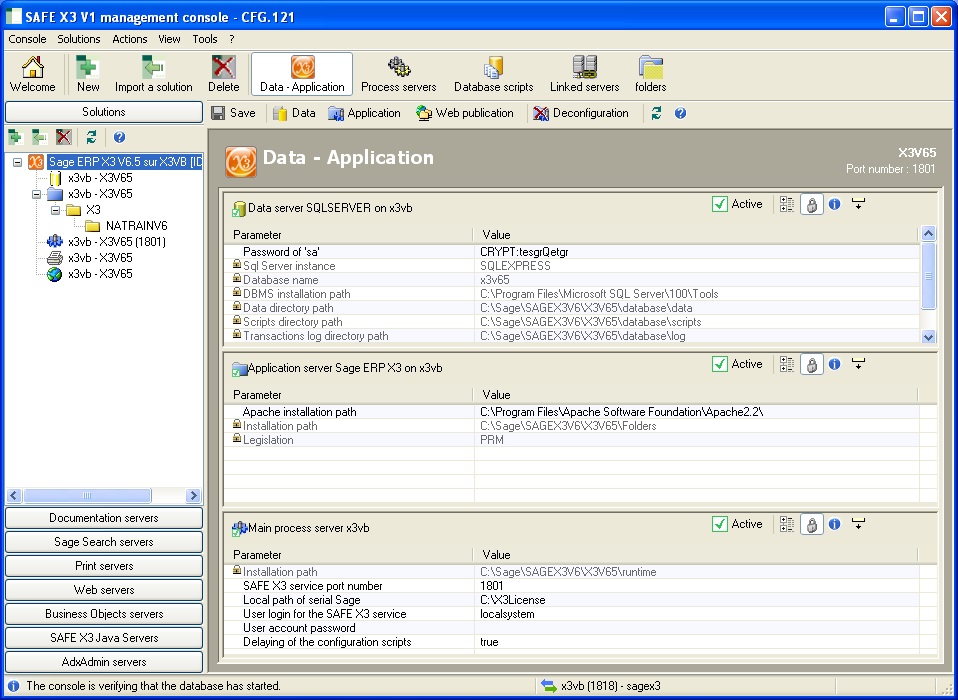Refresh using icon beside Deconfiguration
This screenshot has width=958, height=700.
pyautogui.click(x=656, y=113)
